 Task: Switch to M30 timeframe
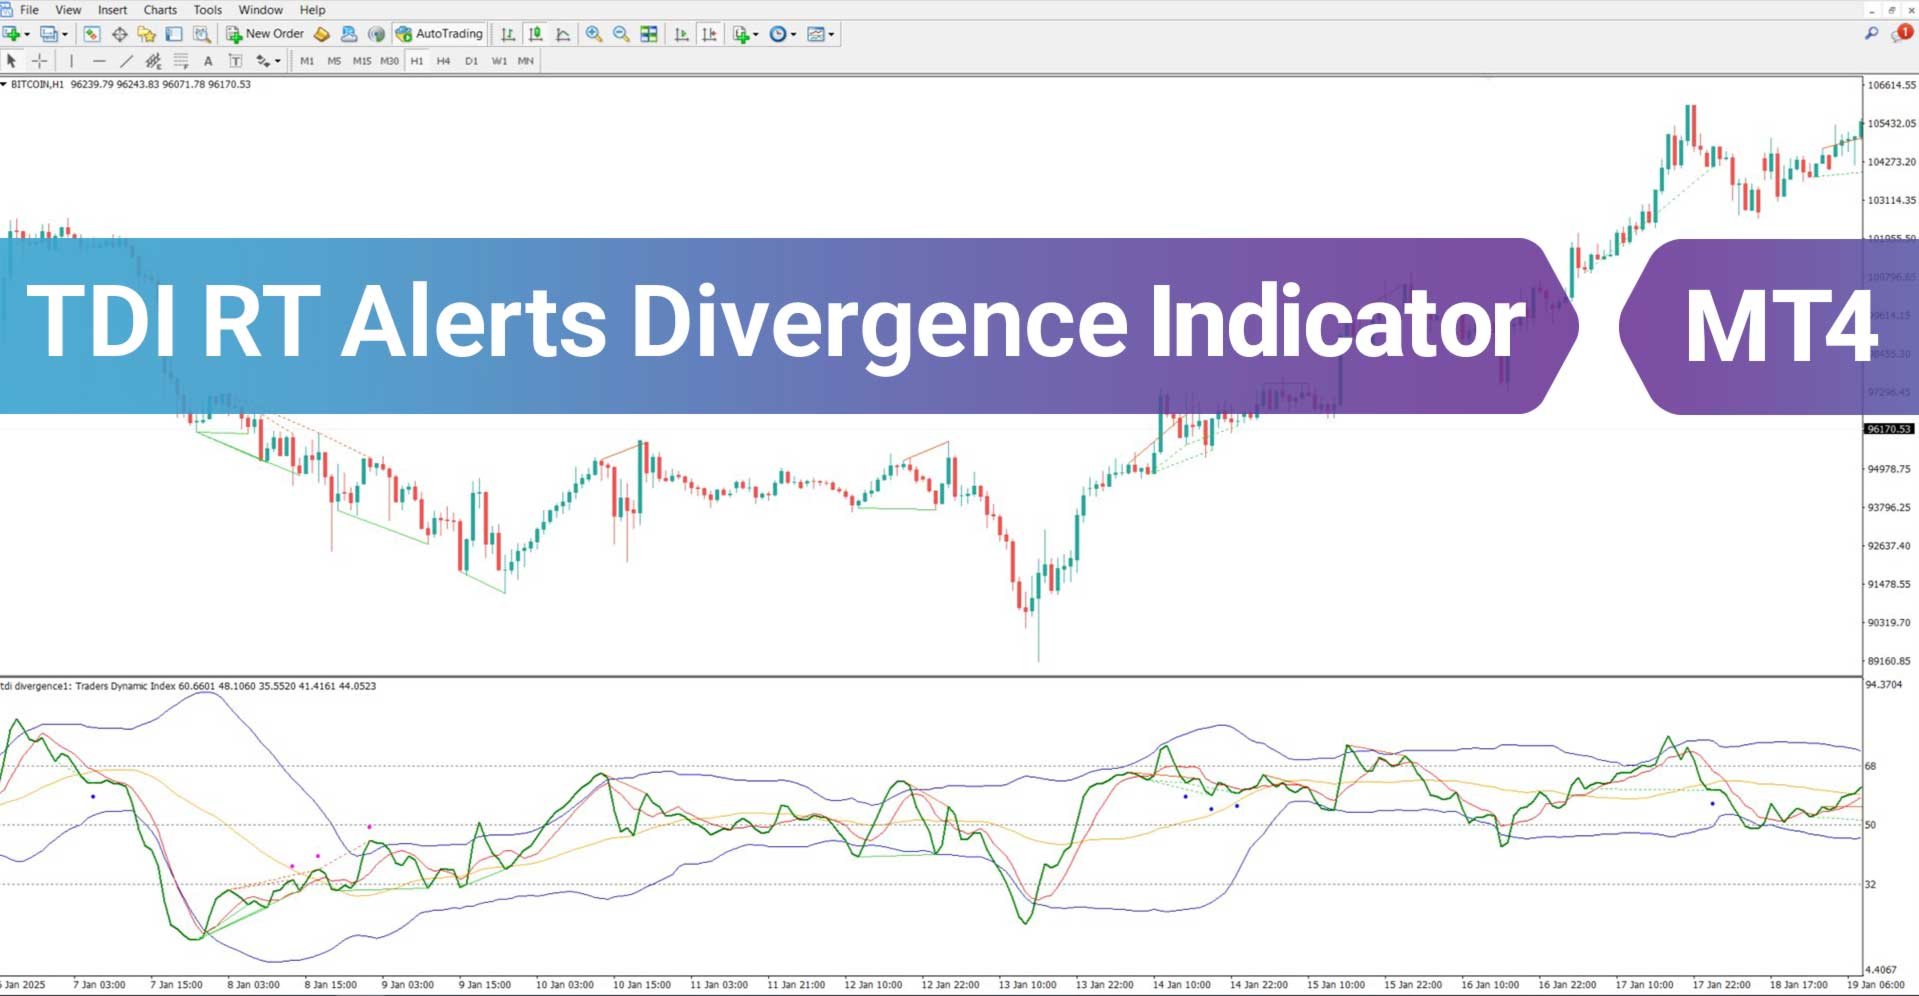tap(389, 61)
